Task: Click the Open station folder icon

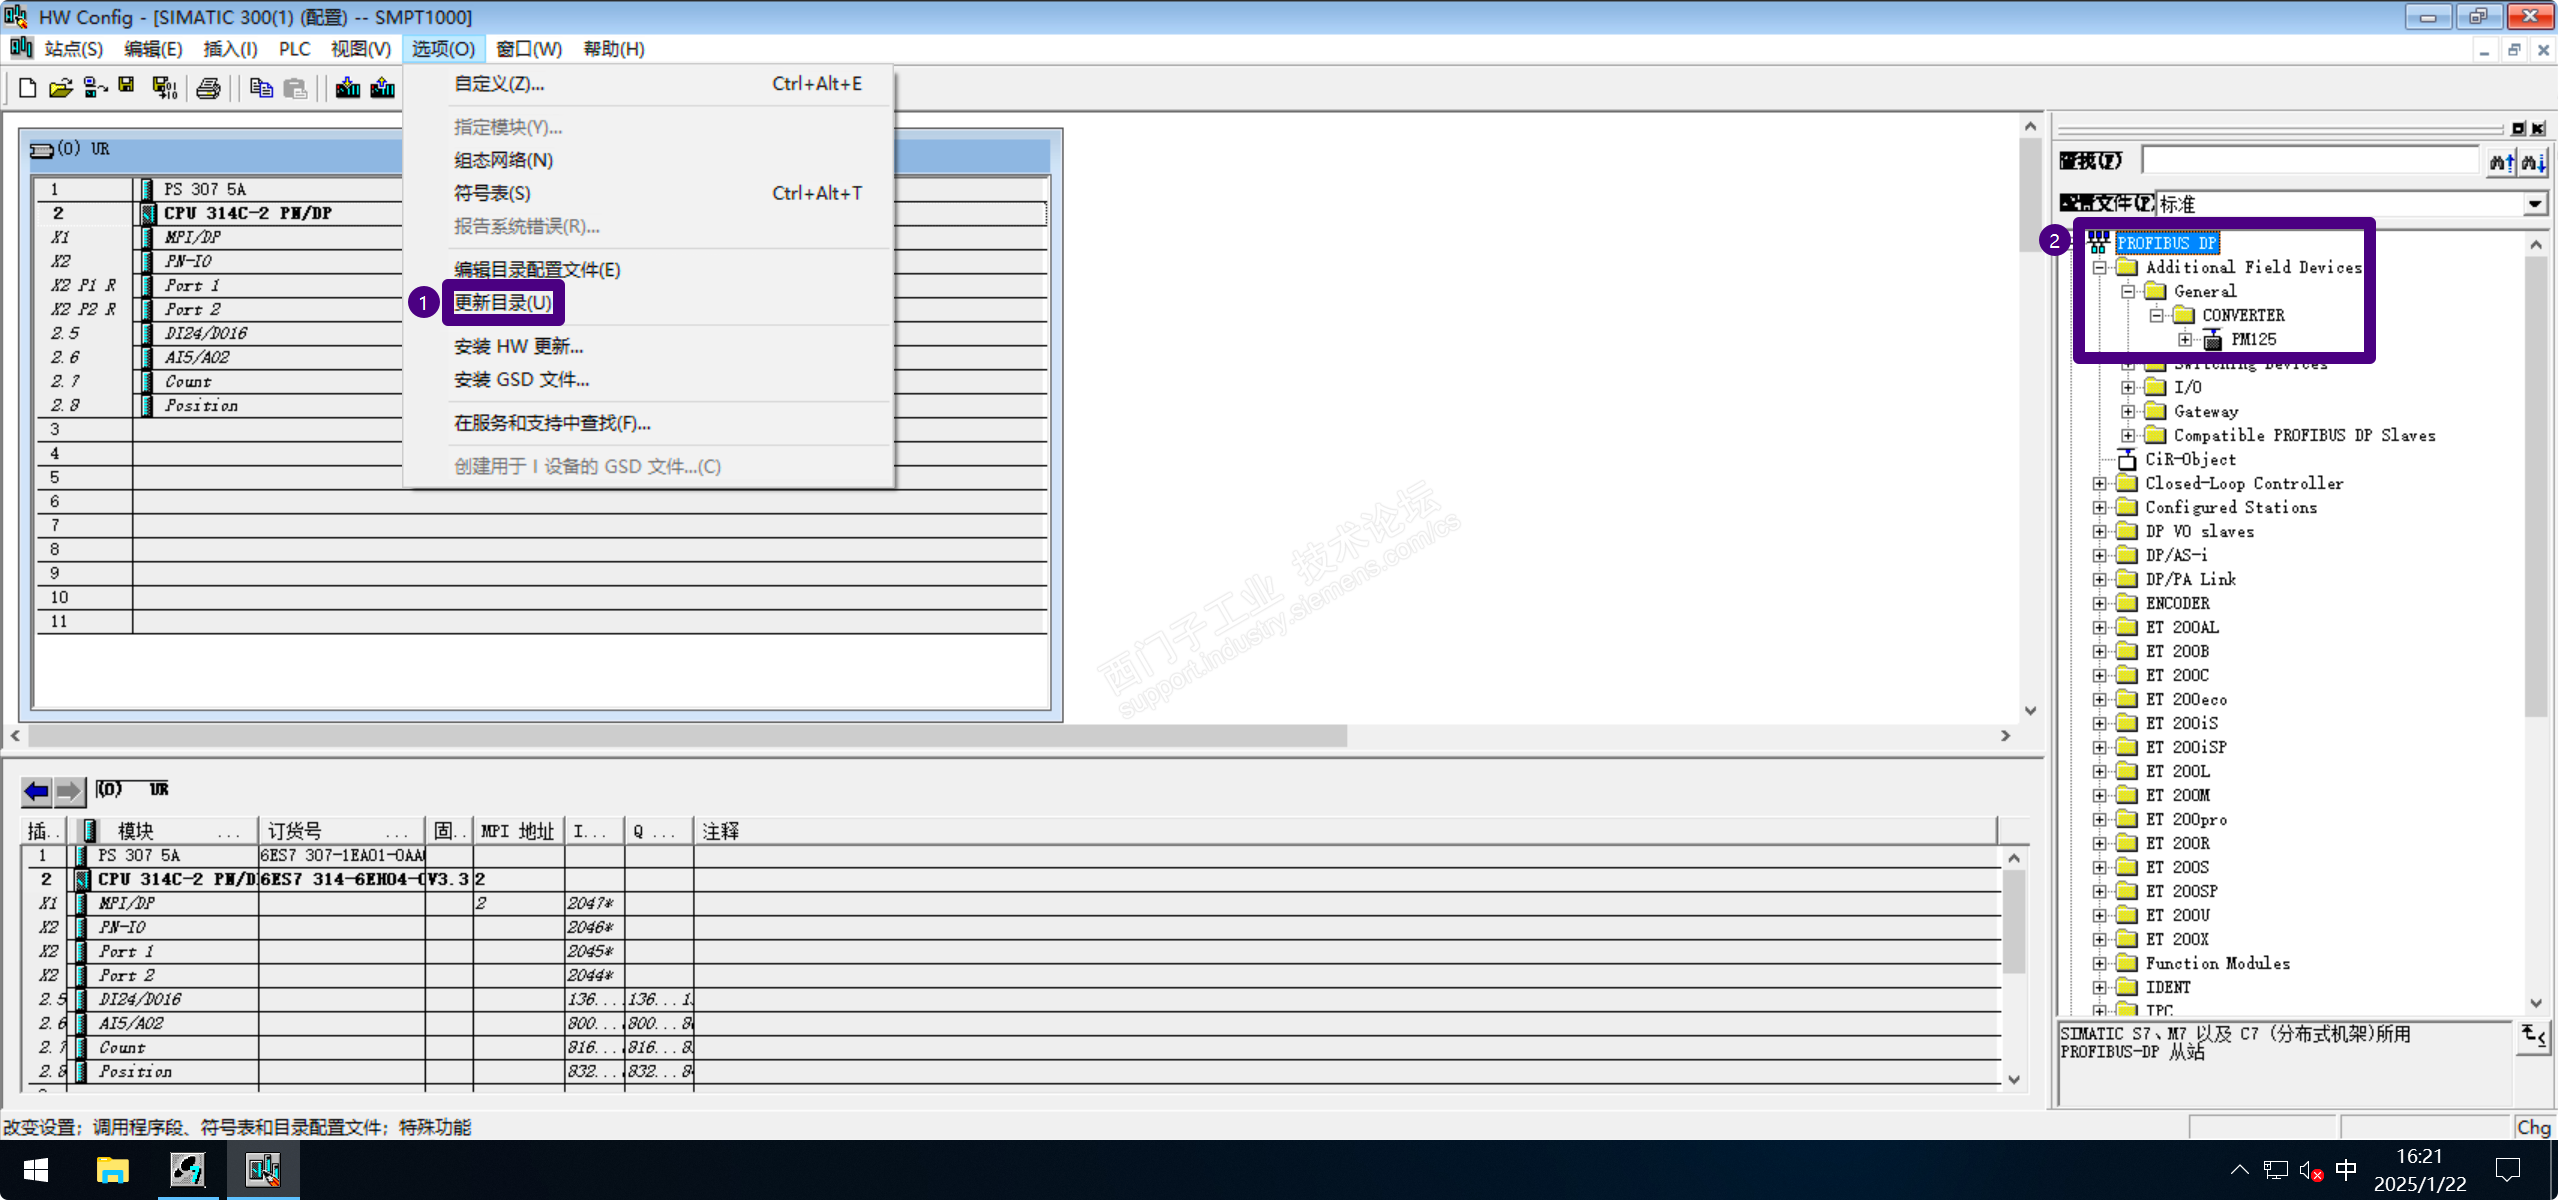Action: click(61, 88)
